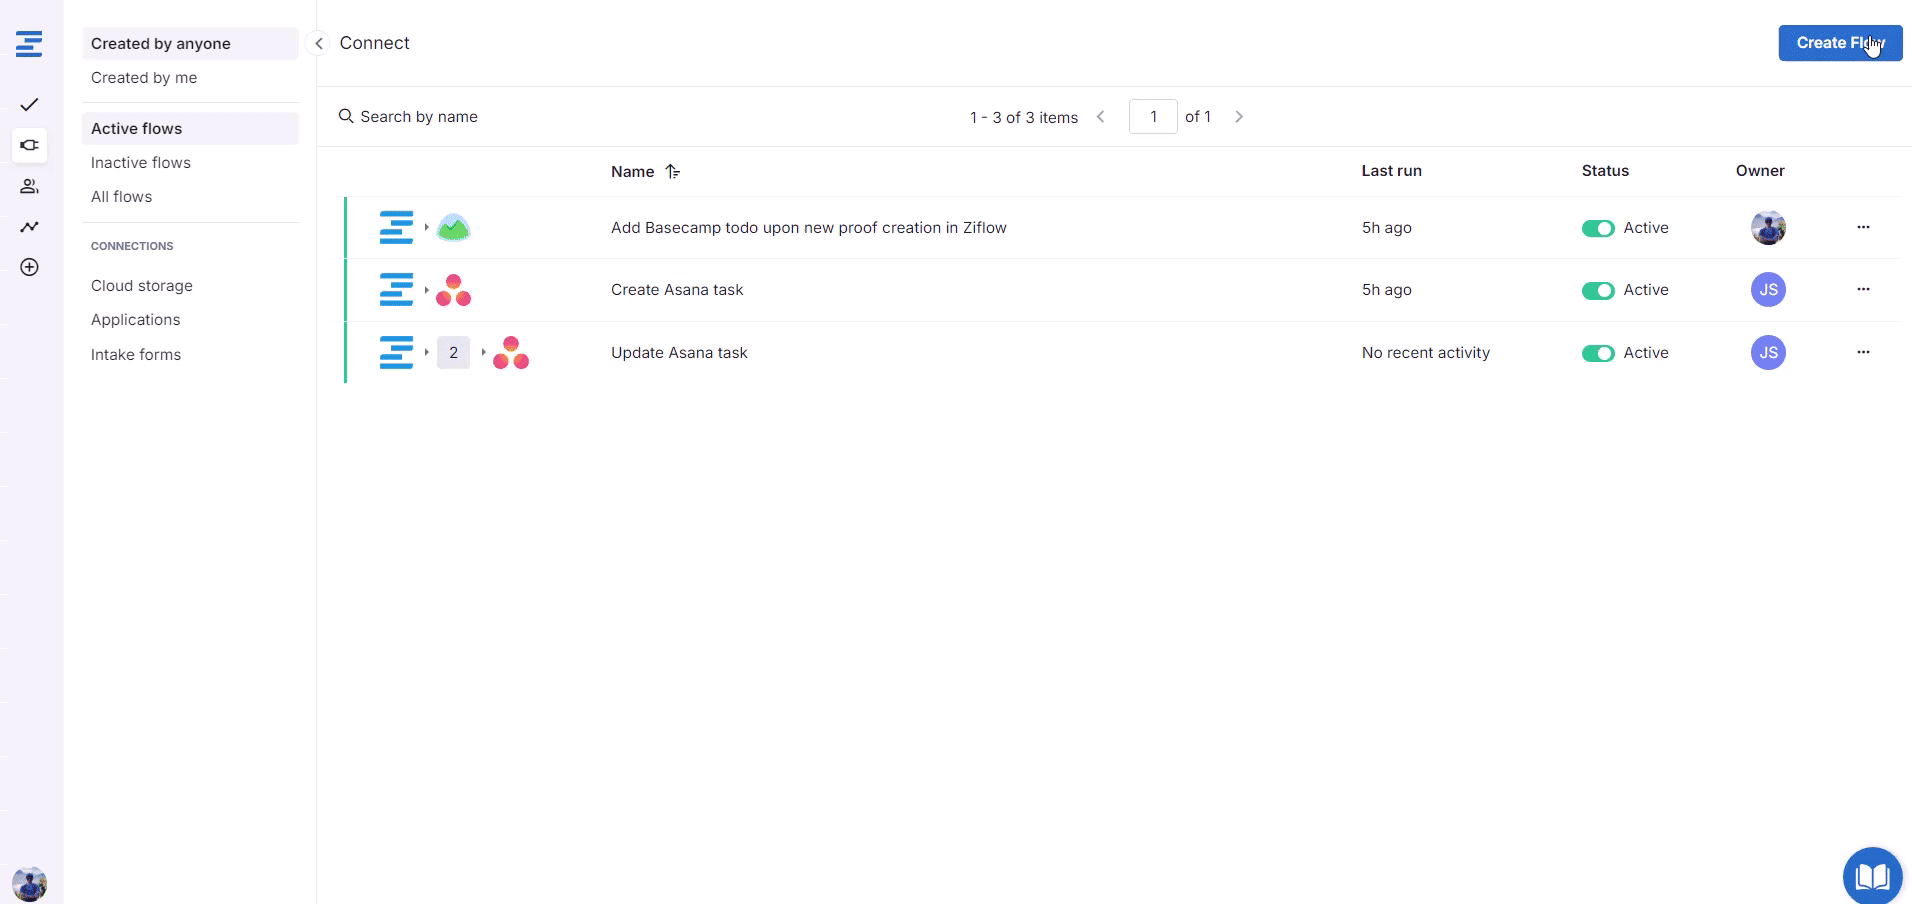Open the proofs checkmark icon in the sidebar

tap(29, 105)
